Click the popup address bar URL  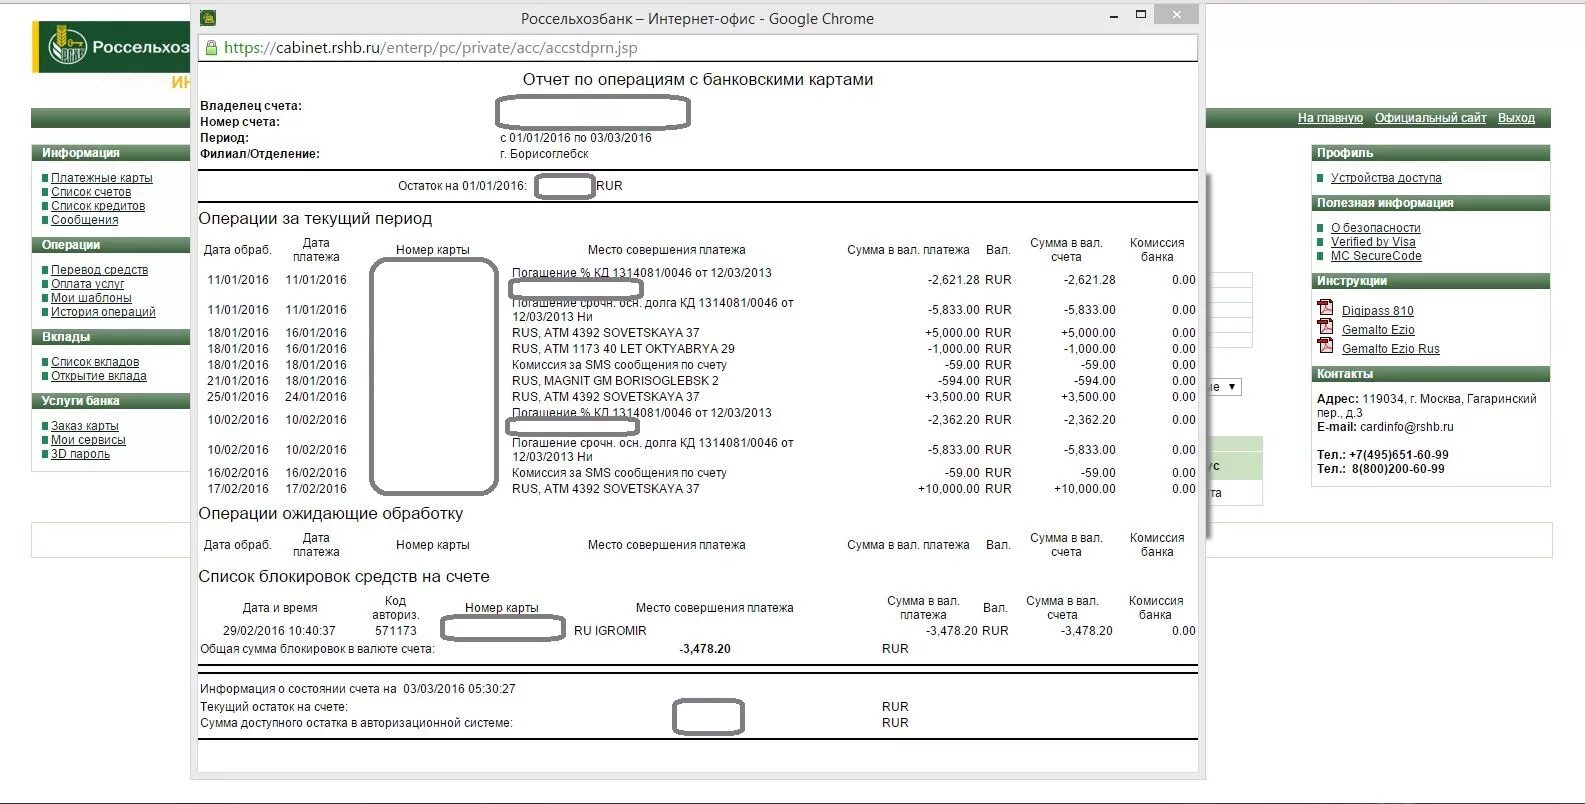pyautogui.click(x=431, y=47)
